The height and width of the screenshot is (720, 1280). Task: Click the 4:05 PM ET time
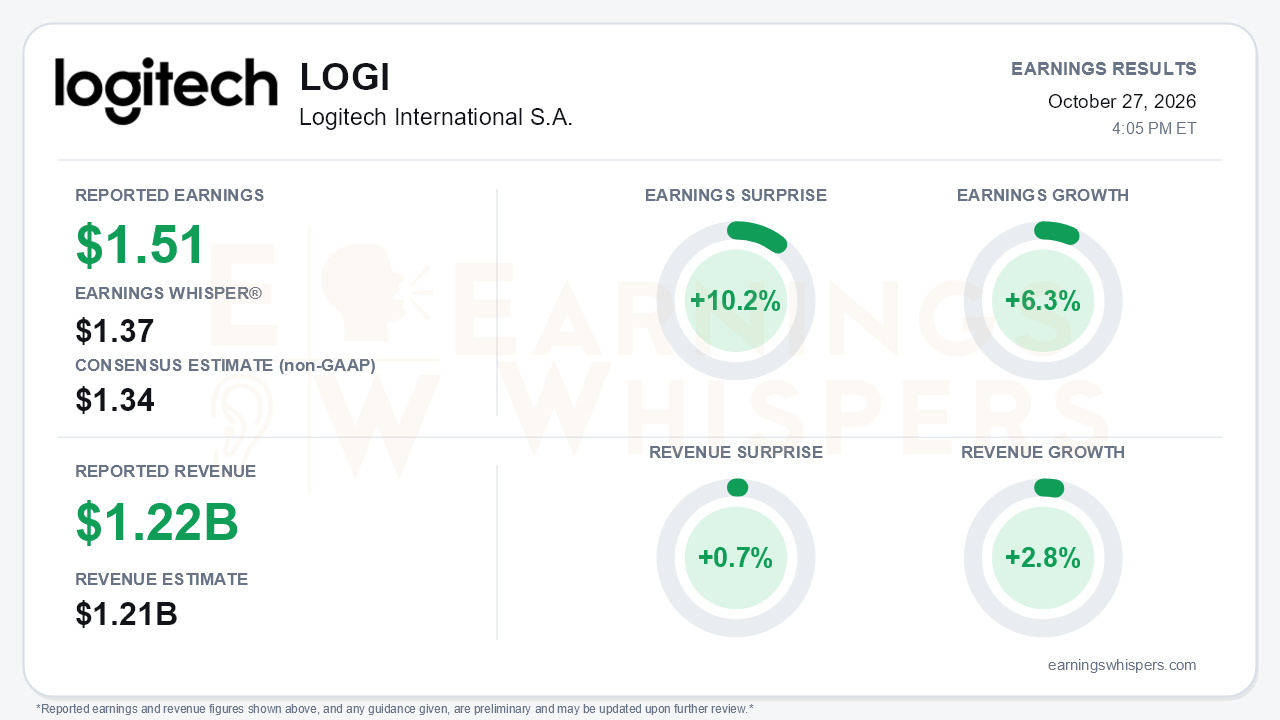1154,129
